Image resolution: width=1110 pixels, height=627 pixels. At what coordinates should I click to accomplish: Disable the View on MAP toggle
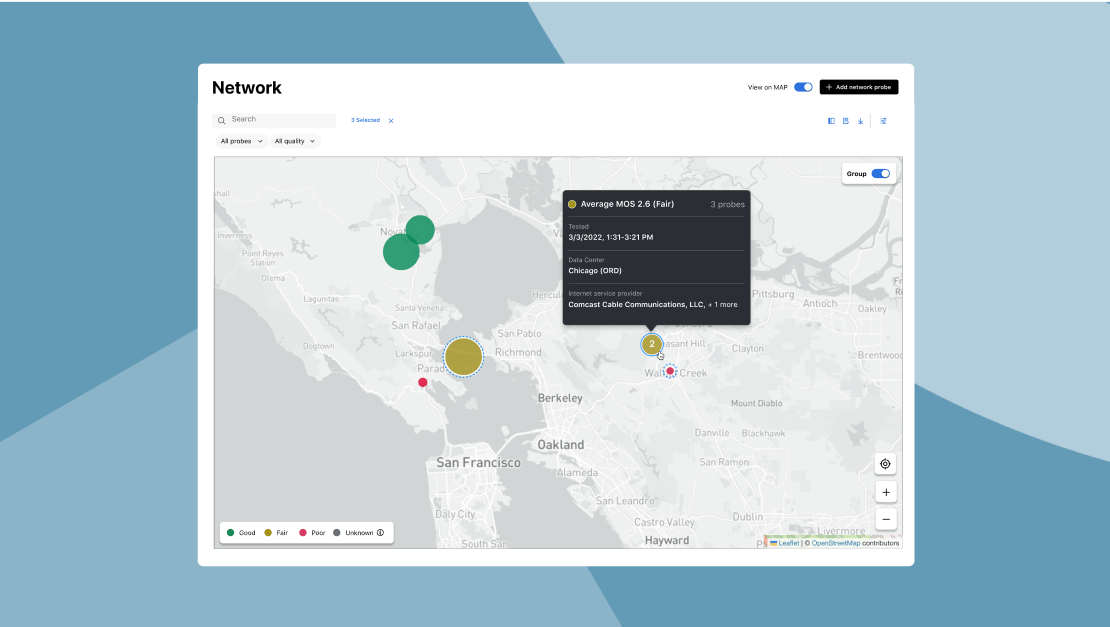803,87
